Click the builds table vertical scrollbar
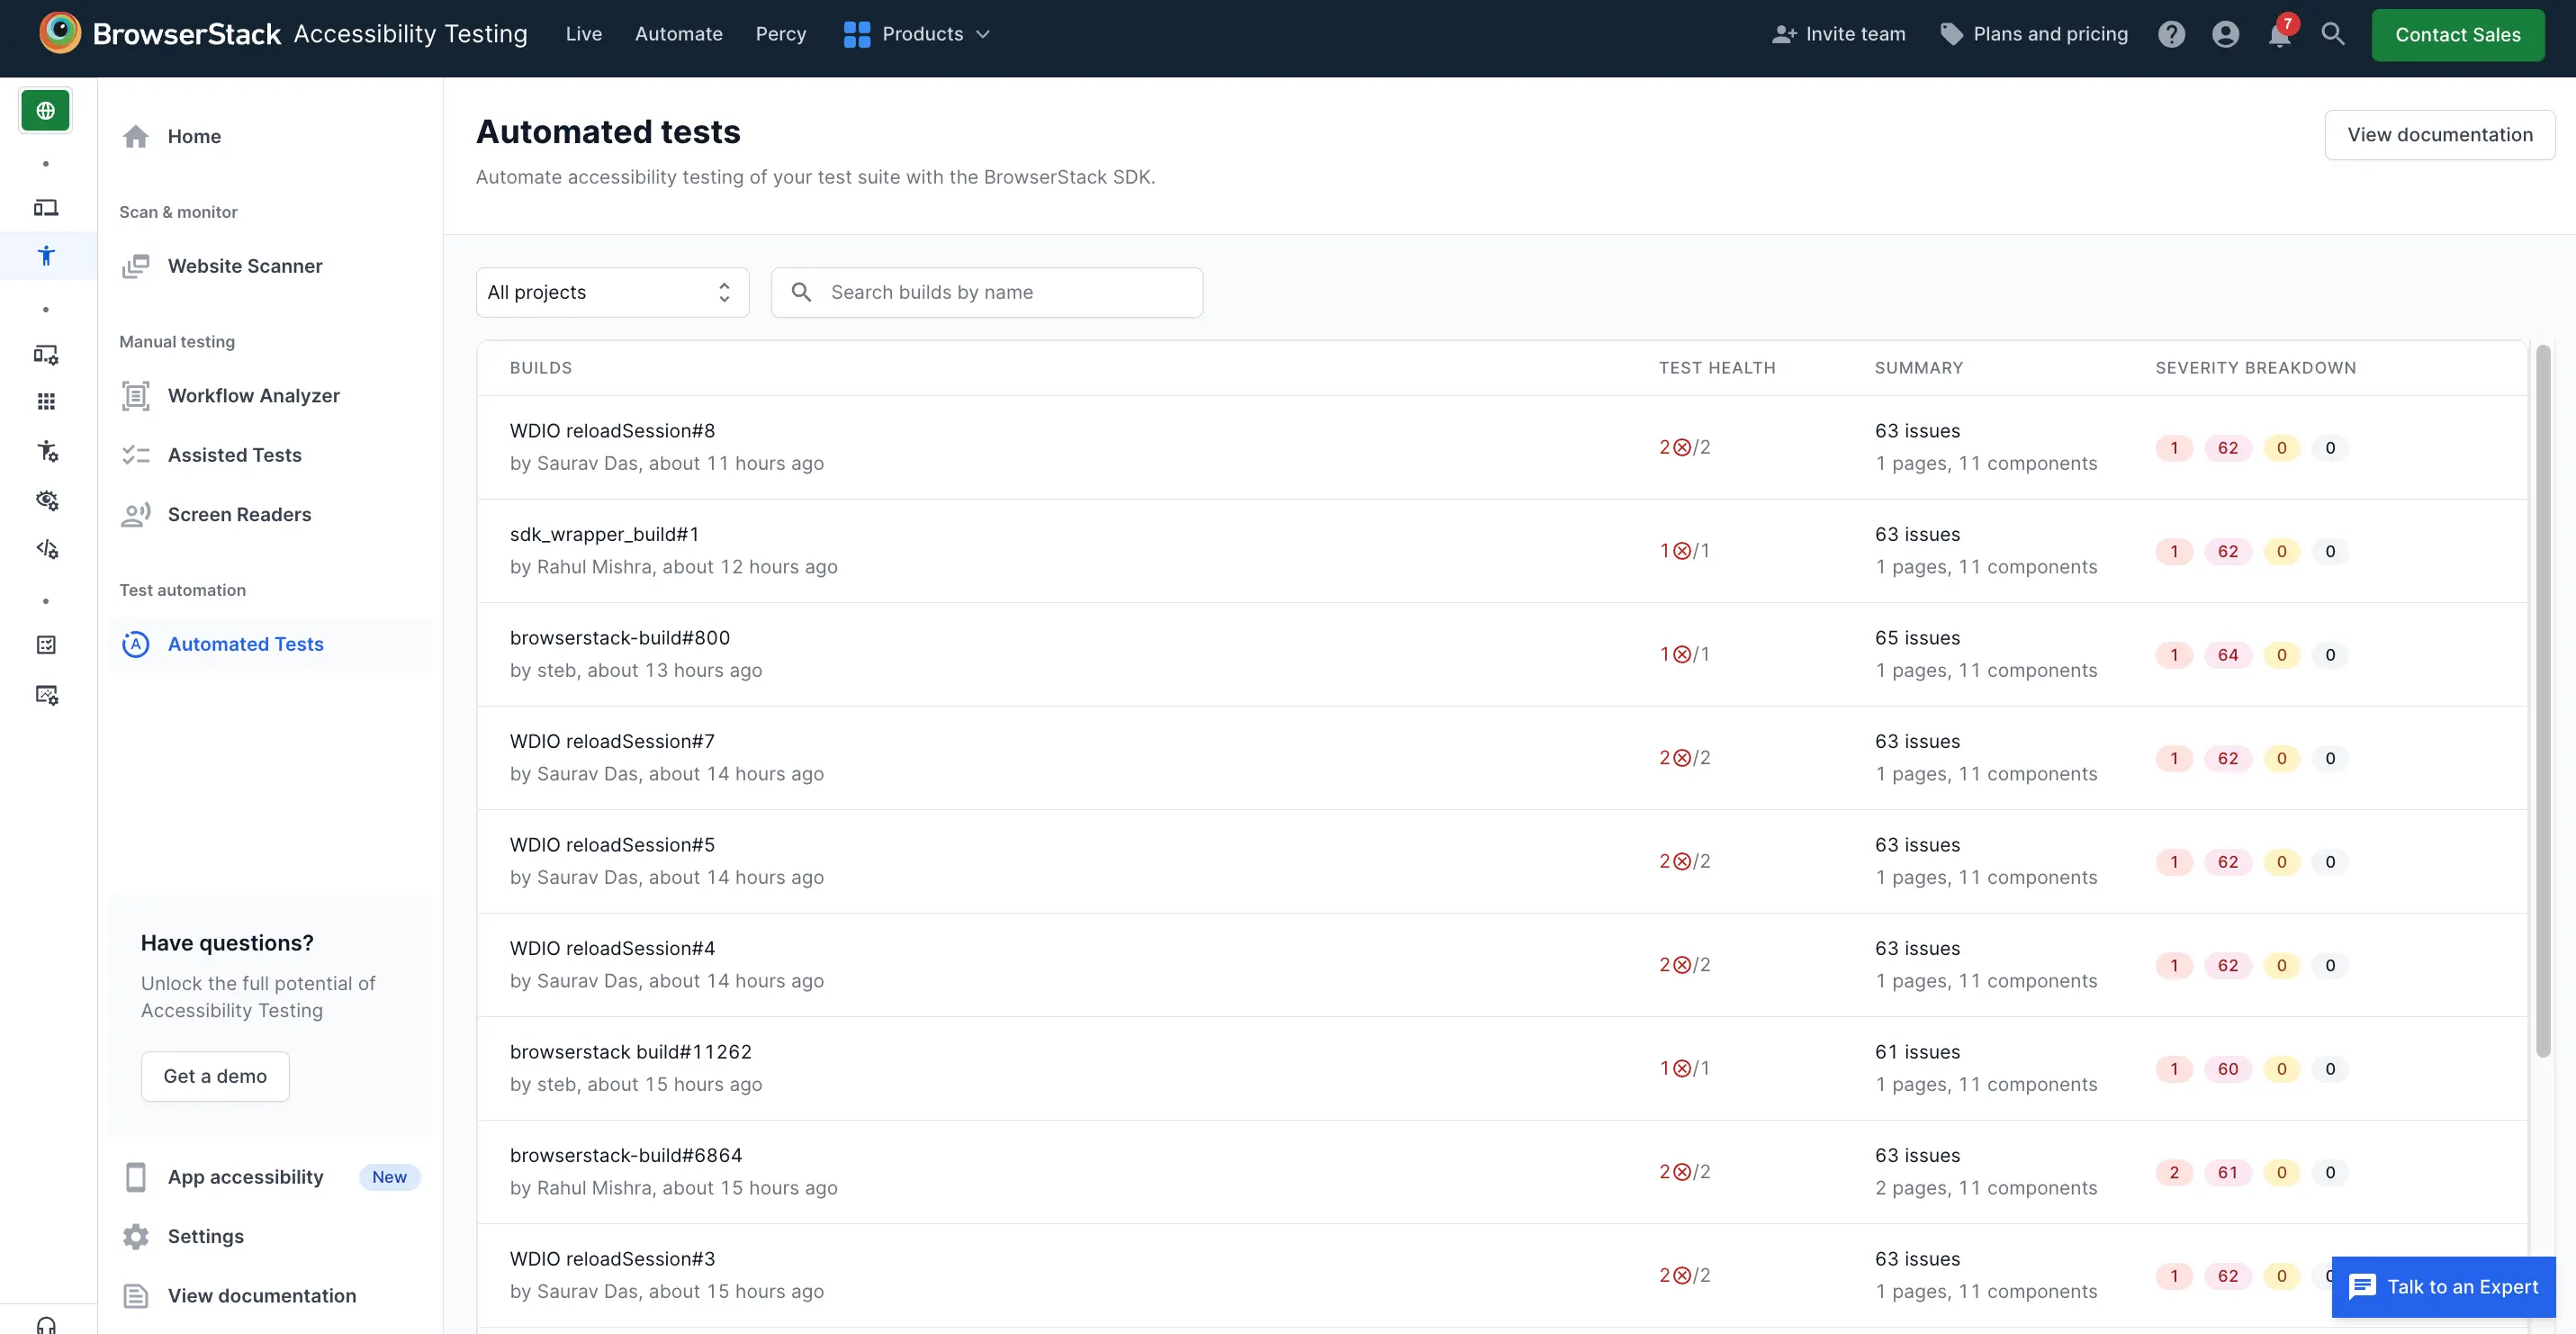The image size is (2576, 1334). [2543, 700]
